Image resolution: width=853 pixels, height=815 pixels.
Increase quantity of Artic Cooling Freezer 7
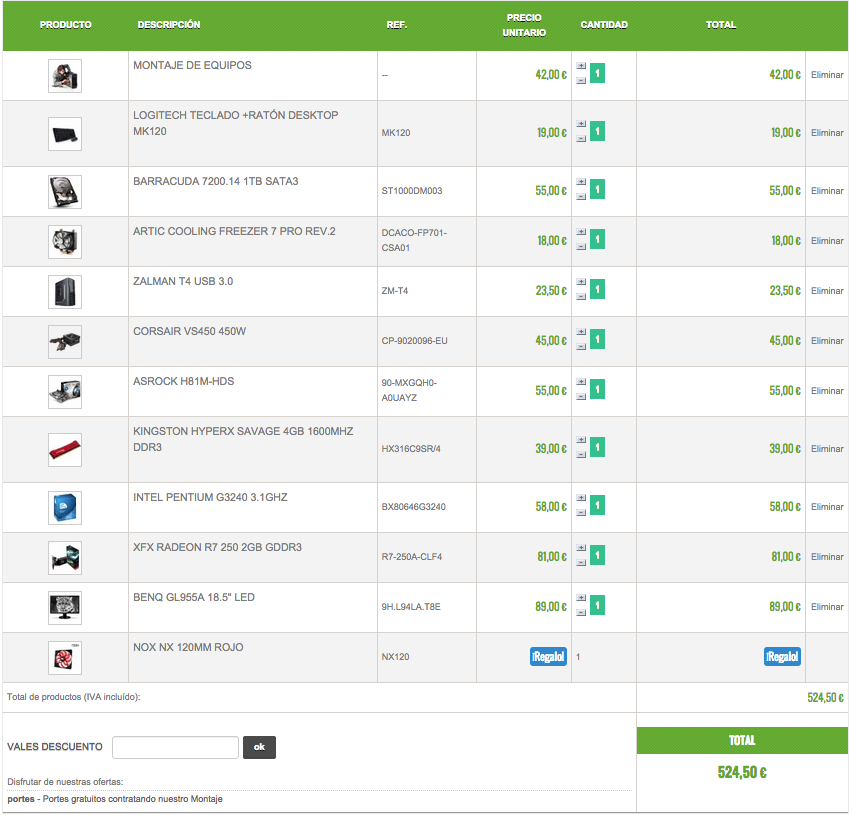(x=581, y=232)
